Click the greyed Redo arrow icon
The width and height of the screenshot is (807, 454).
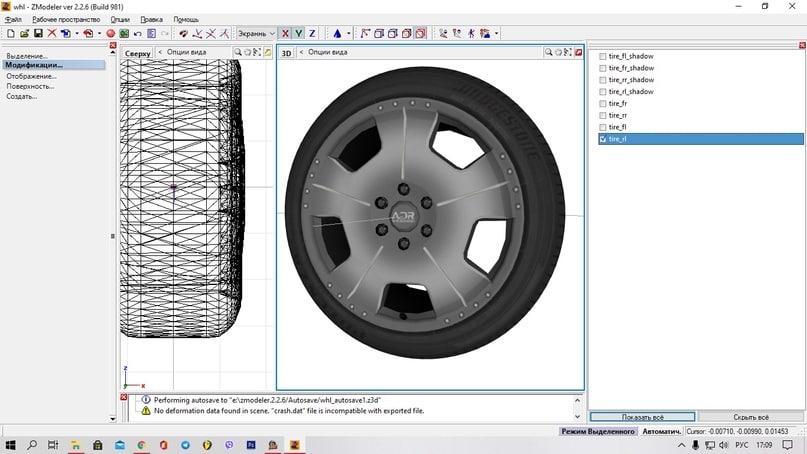pyautogui.click(x=165, y=33)
